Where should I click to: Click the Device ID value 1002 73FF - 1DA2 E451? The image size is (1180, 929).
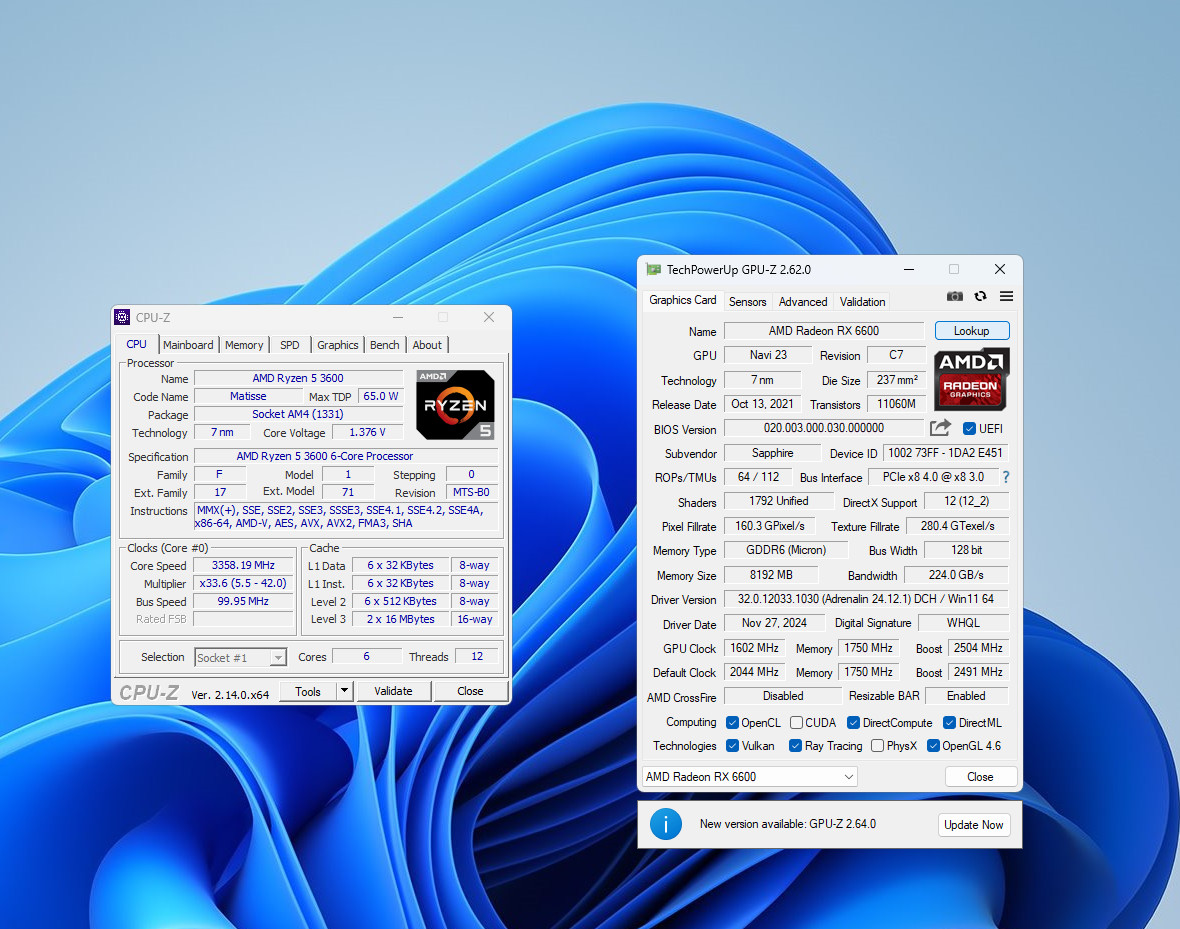945,453
